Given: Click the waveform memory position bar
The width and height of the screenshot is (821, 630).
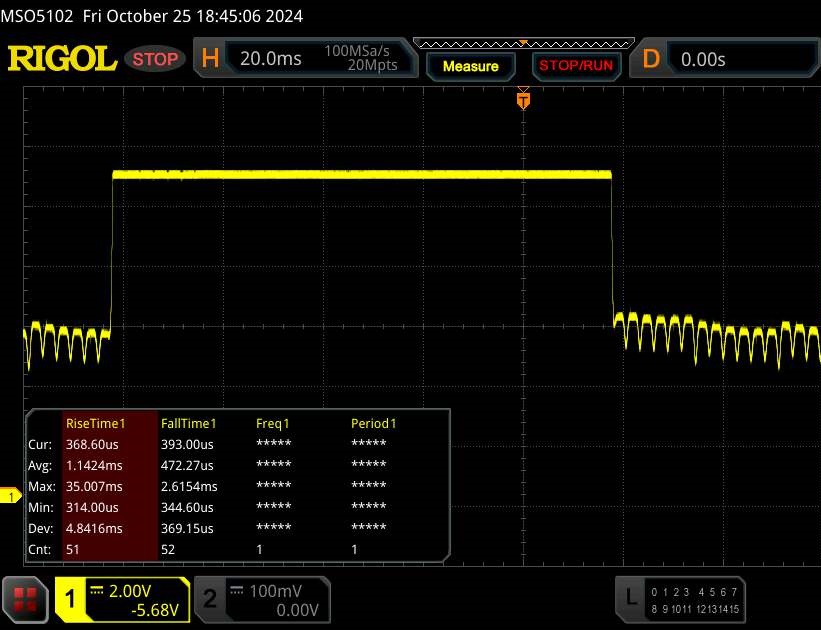Looking at the screenshot, I should (524, 44).
